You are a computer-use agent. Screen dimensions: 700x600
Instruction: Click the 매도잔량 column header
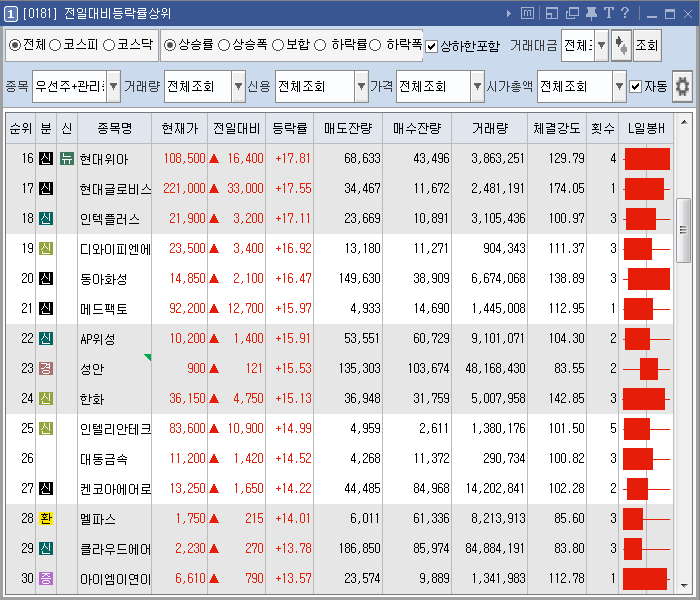348,129
